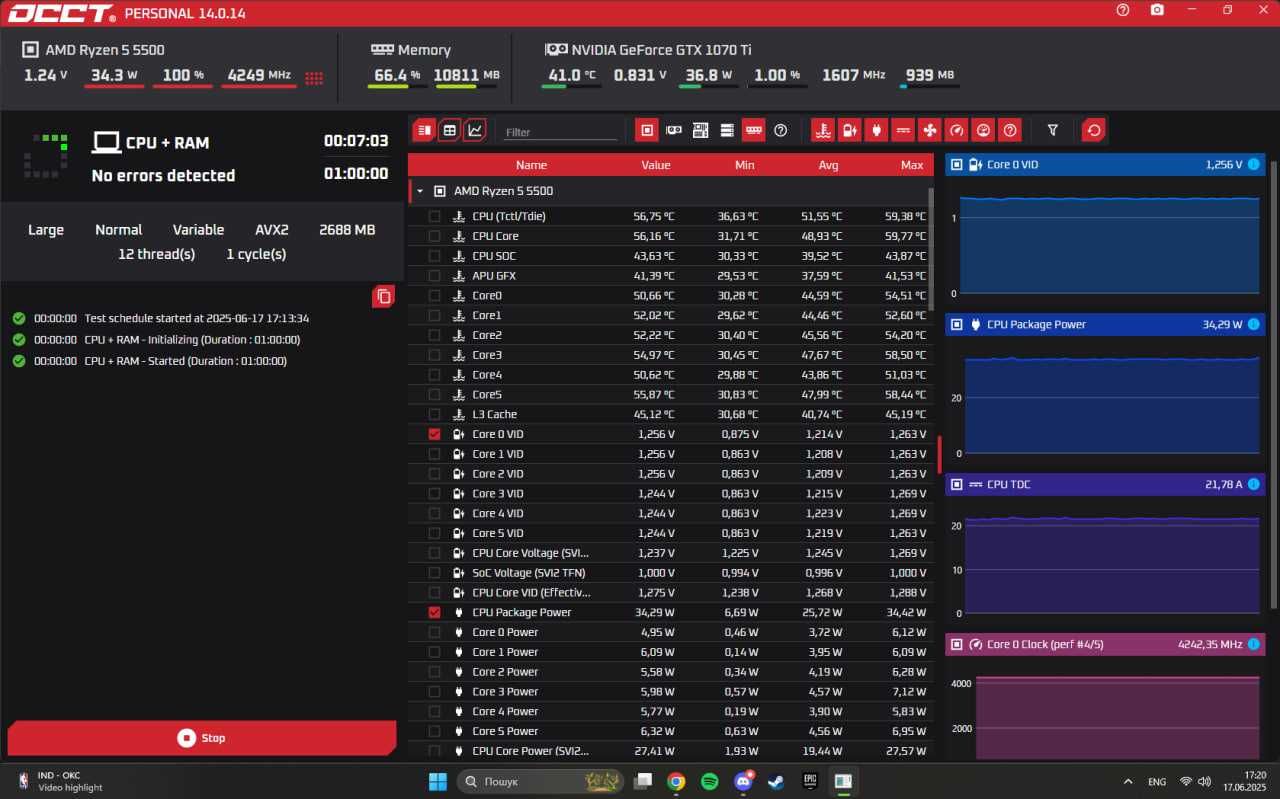Copy the test log to clipboard

coord(384,296)
